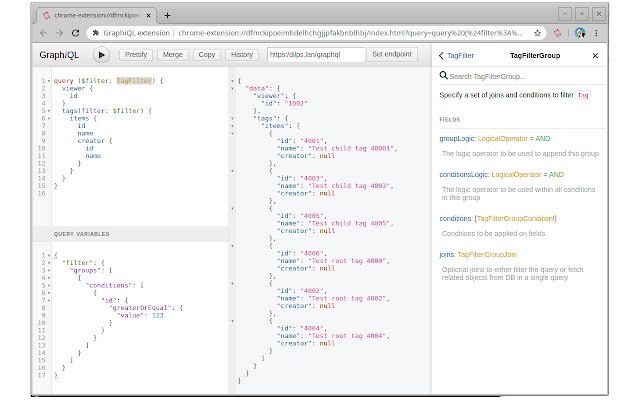
Task: Click the browser back arrow
Action: tap(44, 33)
